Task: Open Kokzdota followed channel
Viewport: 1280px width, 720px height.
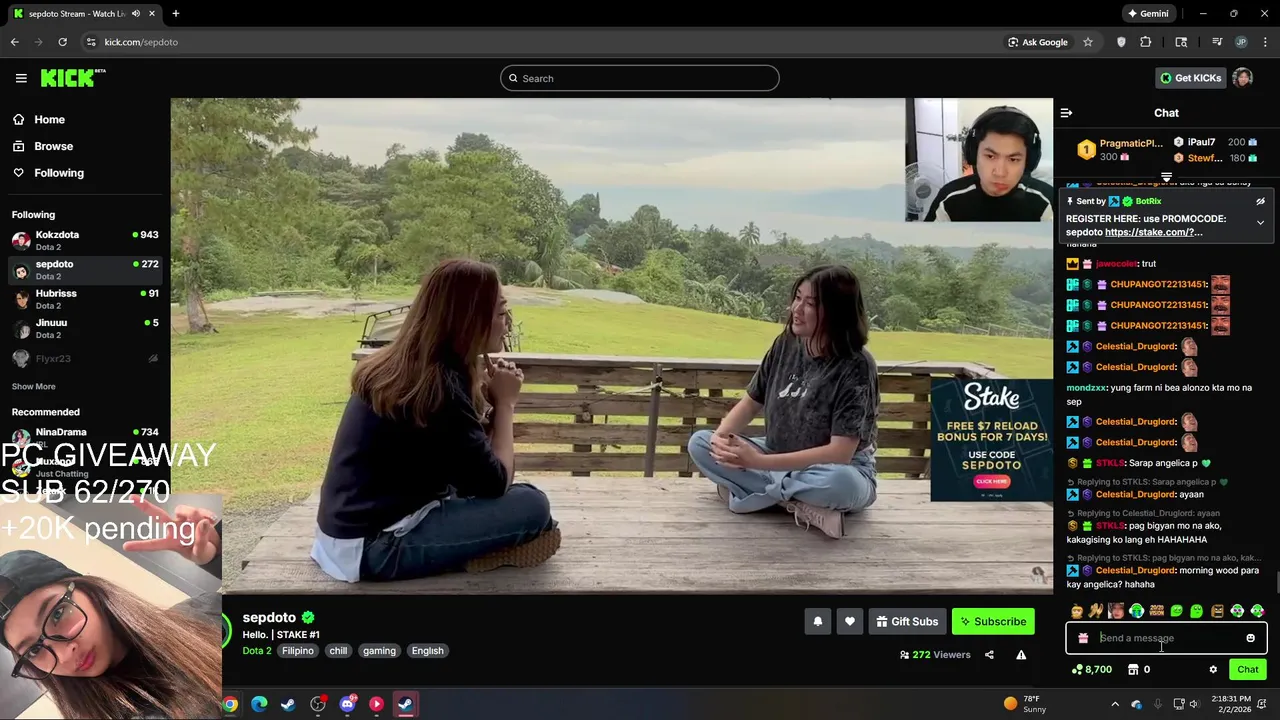Action: pyautogui.click(x=85, y=240)
